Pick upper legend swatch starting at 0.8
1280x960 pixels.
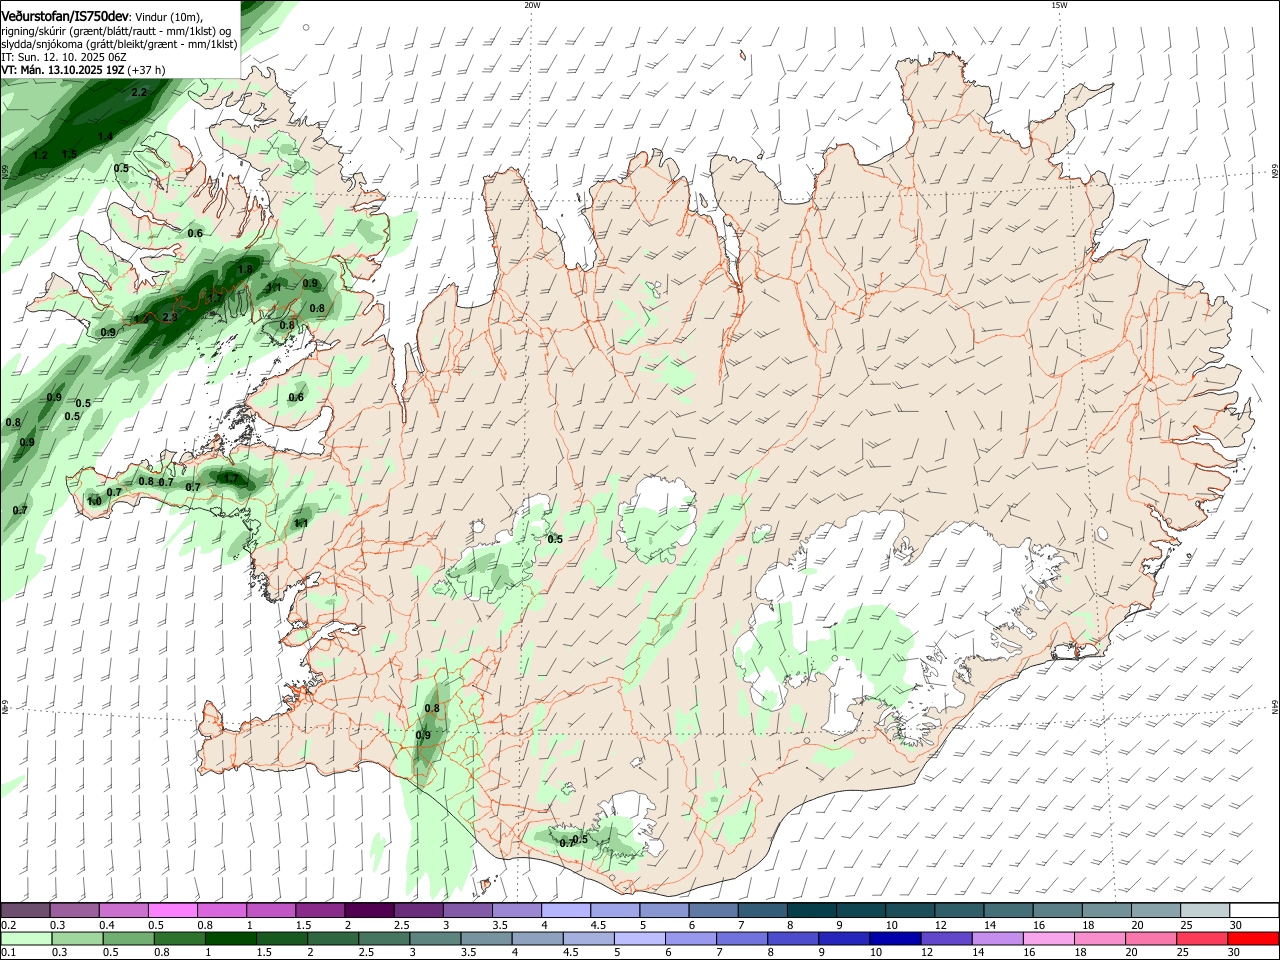tap(221, 910)
